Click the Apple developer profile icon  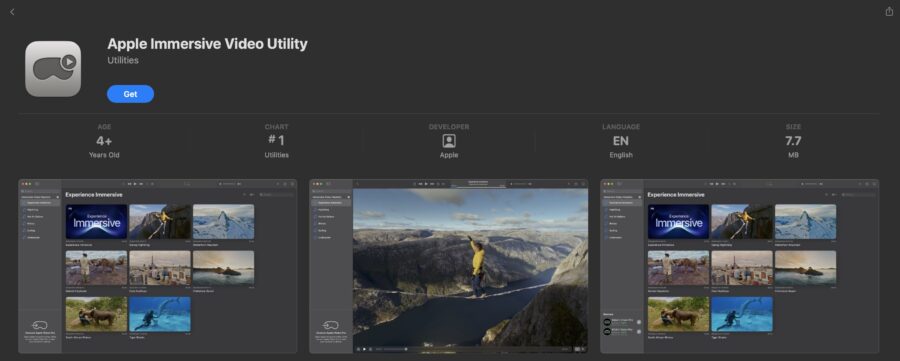tap(449, 141)
